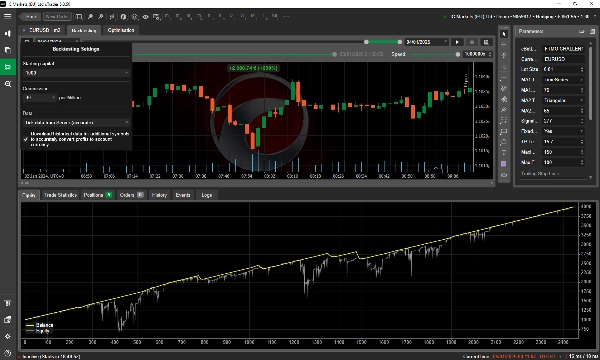Select the rectangle shape drawing tool
Viewport: 600px width, 360px height.
tap(504, 131)
